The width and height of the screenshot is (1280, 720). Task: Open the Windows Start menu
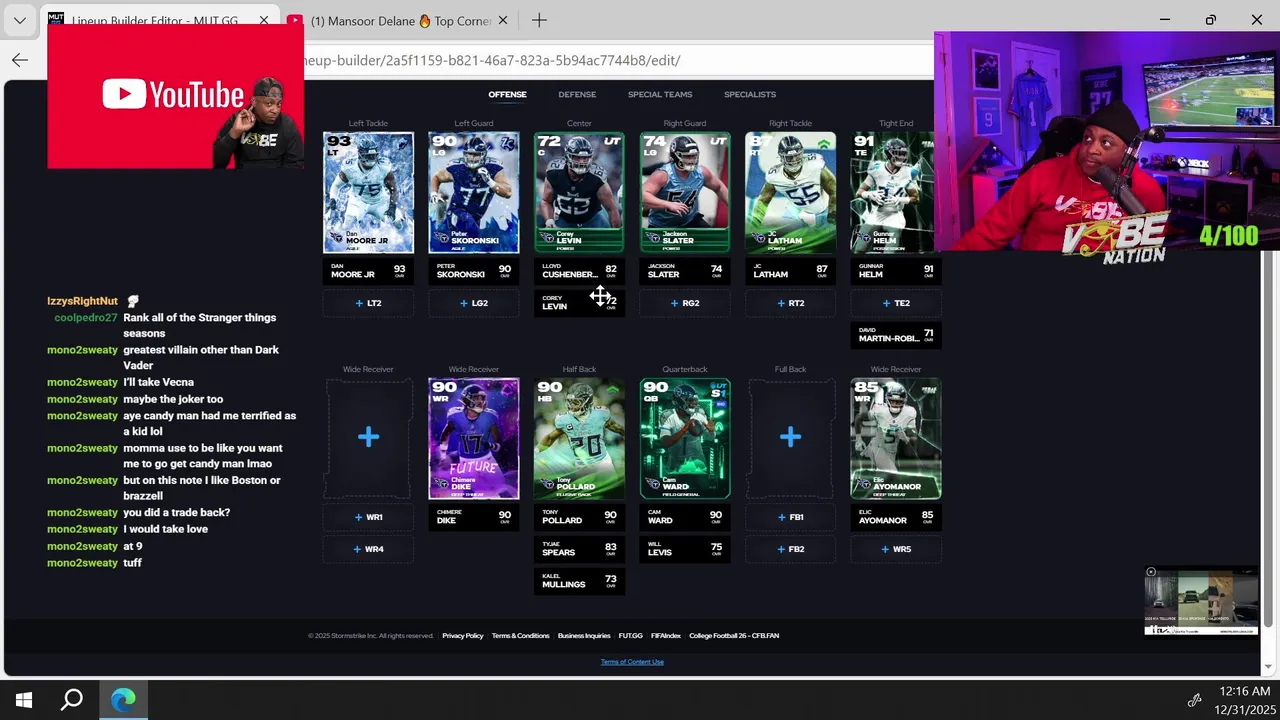click(24, 700)
